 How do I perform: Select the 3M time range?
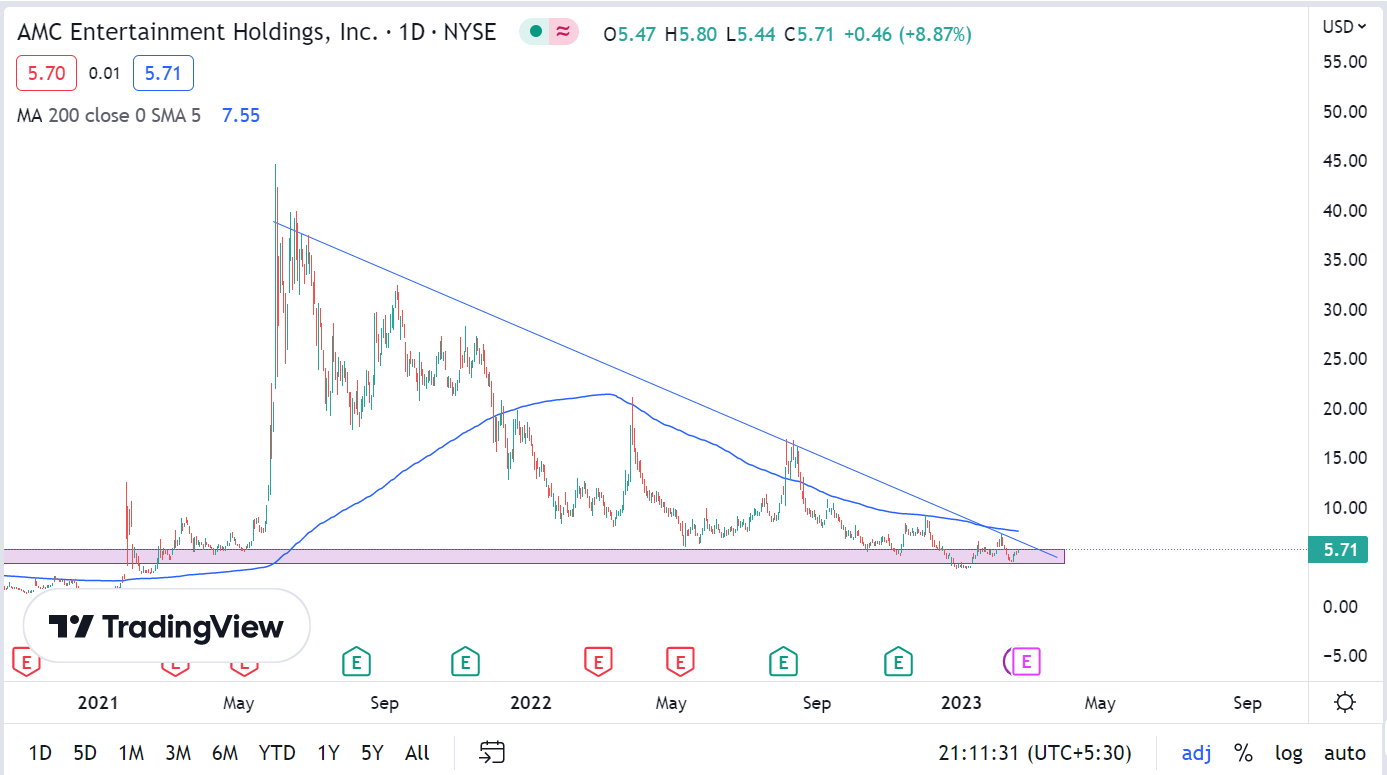[x=178, y=753]
